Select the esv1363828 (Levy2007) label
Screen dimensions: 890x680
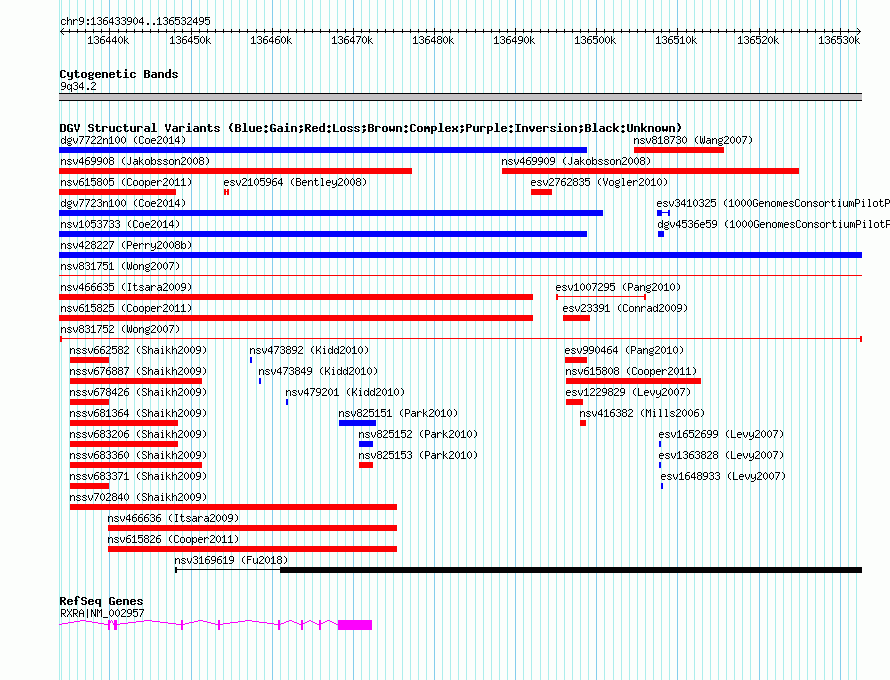click(721, 455)
